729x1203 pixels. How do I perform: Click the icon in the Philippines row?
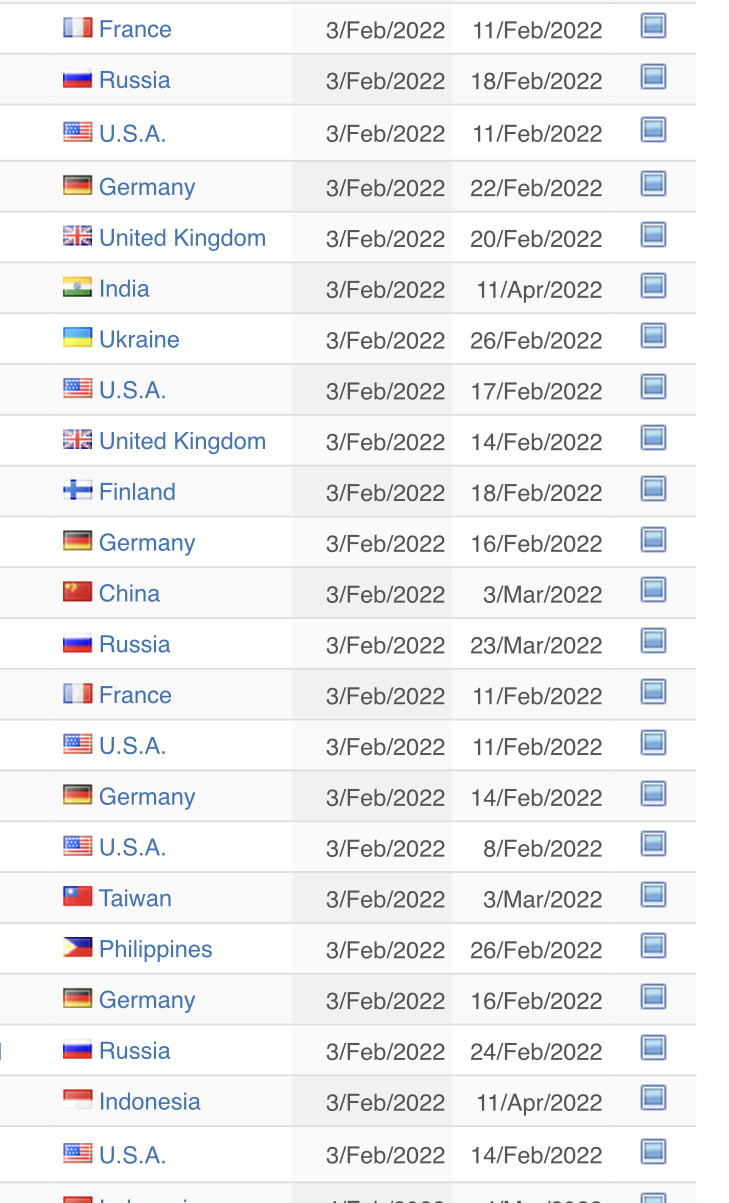653,946
